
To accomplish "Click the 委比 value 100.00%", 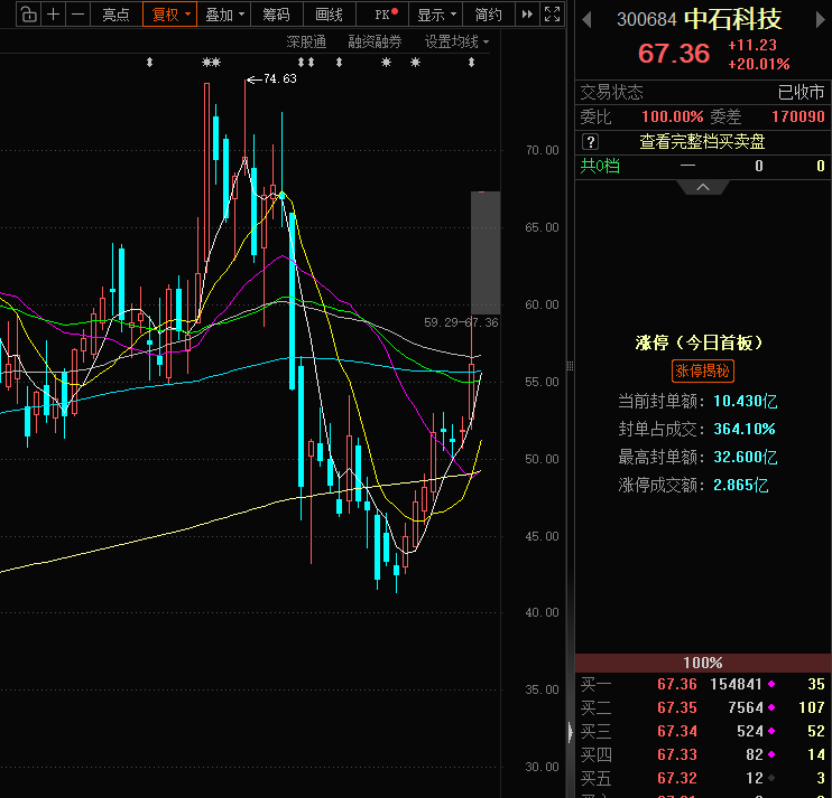I will (x=672, y=117).
